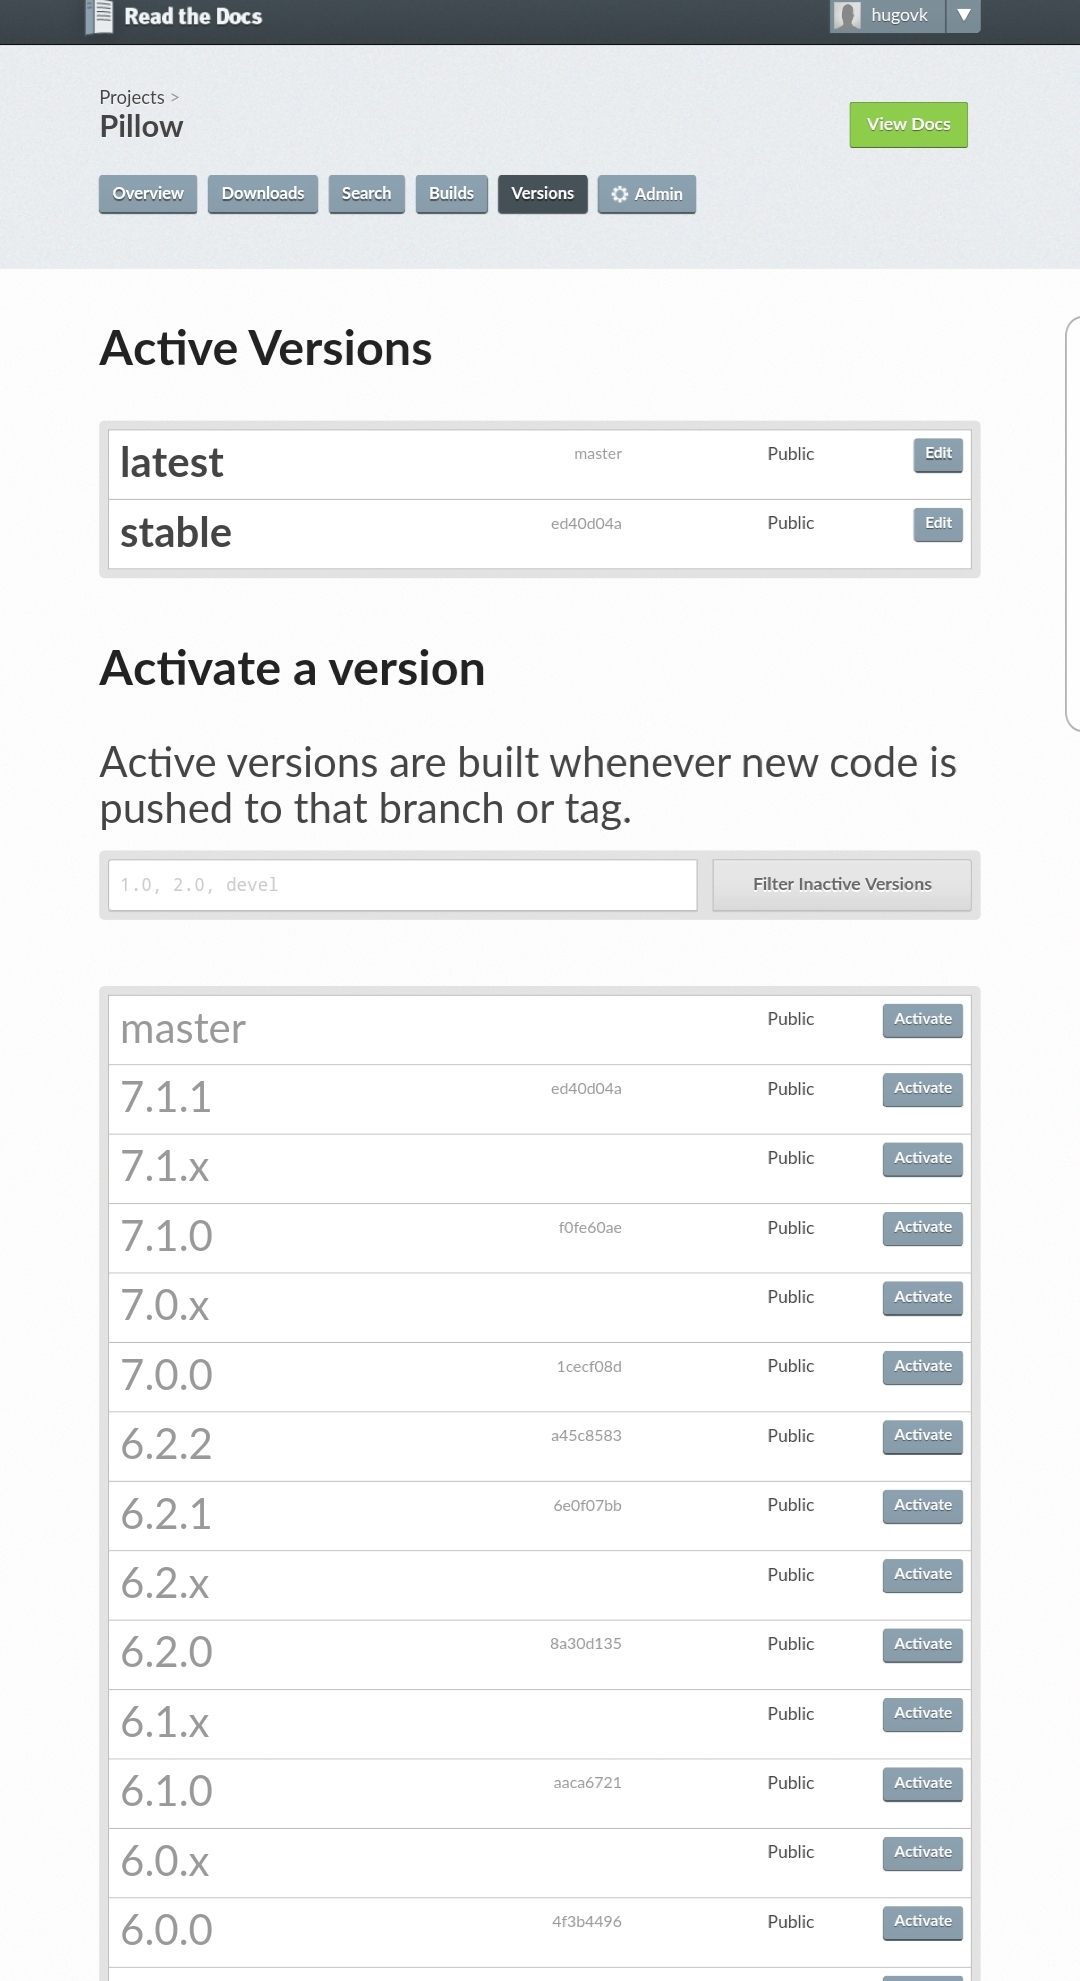Select the Versions tab
The image size is (1080, 1981).
pyautogui.click(x=542, y=193)
